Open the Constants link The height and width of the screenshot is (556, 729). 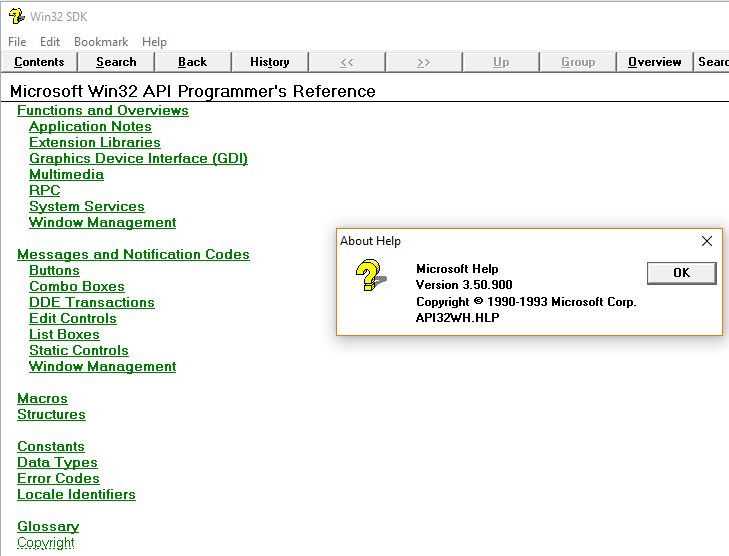51,446
